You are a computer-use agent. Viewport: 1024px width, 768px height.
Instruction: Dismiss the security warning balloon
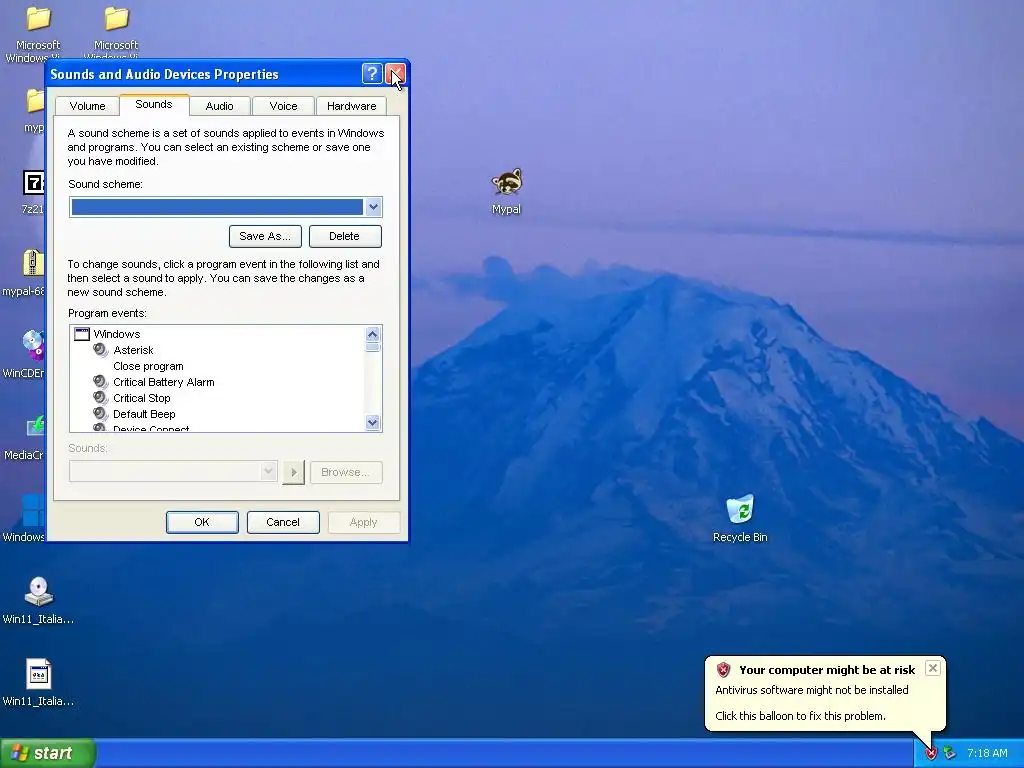pyautogui.click(x=933, y=668)
